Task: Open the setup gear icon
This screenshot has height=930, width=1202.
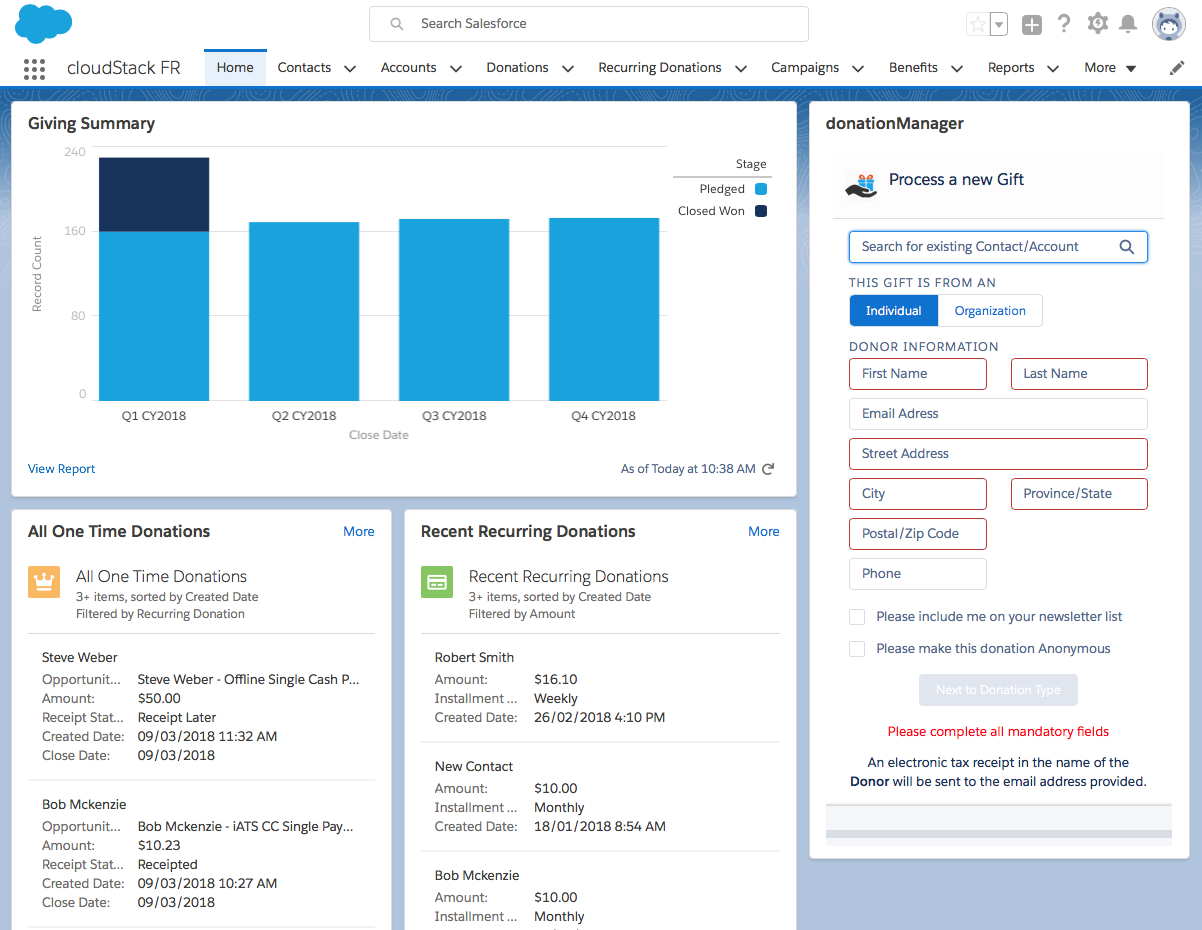Action: pos(1098,24)
